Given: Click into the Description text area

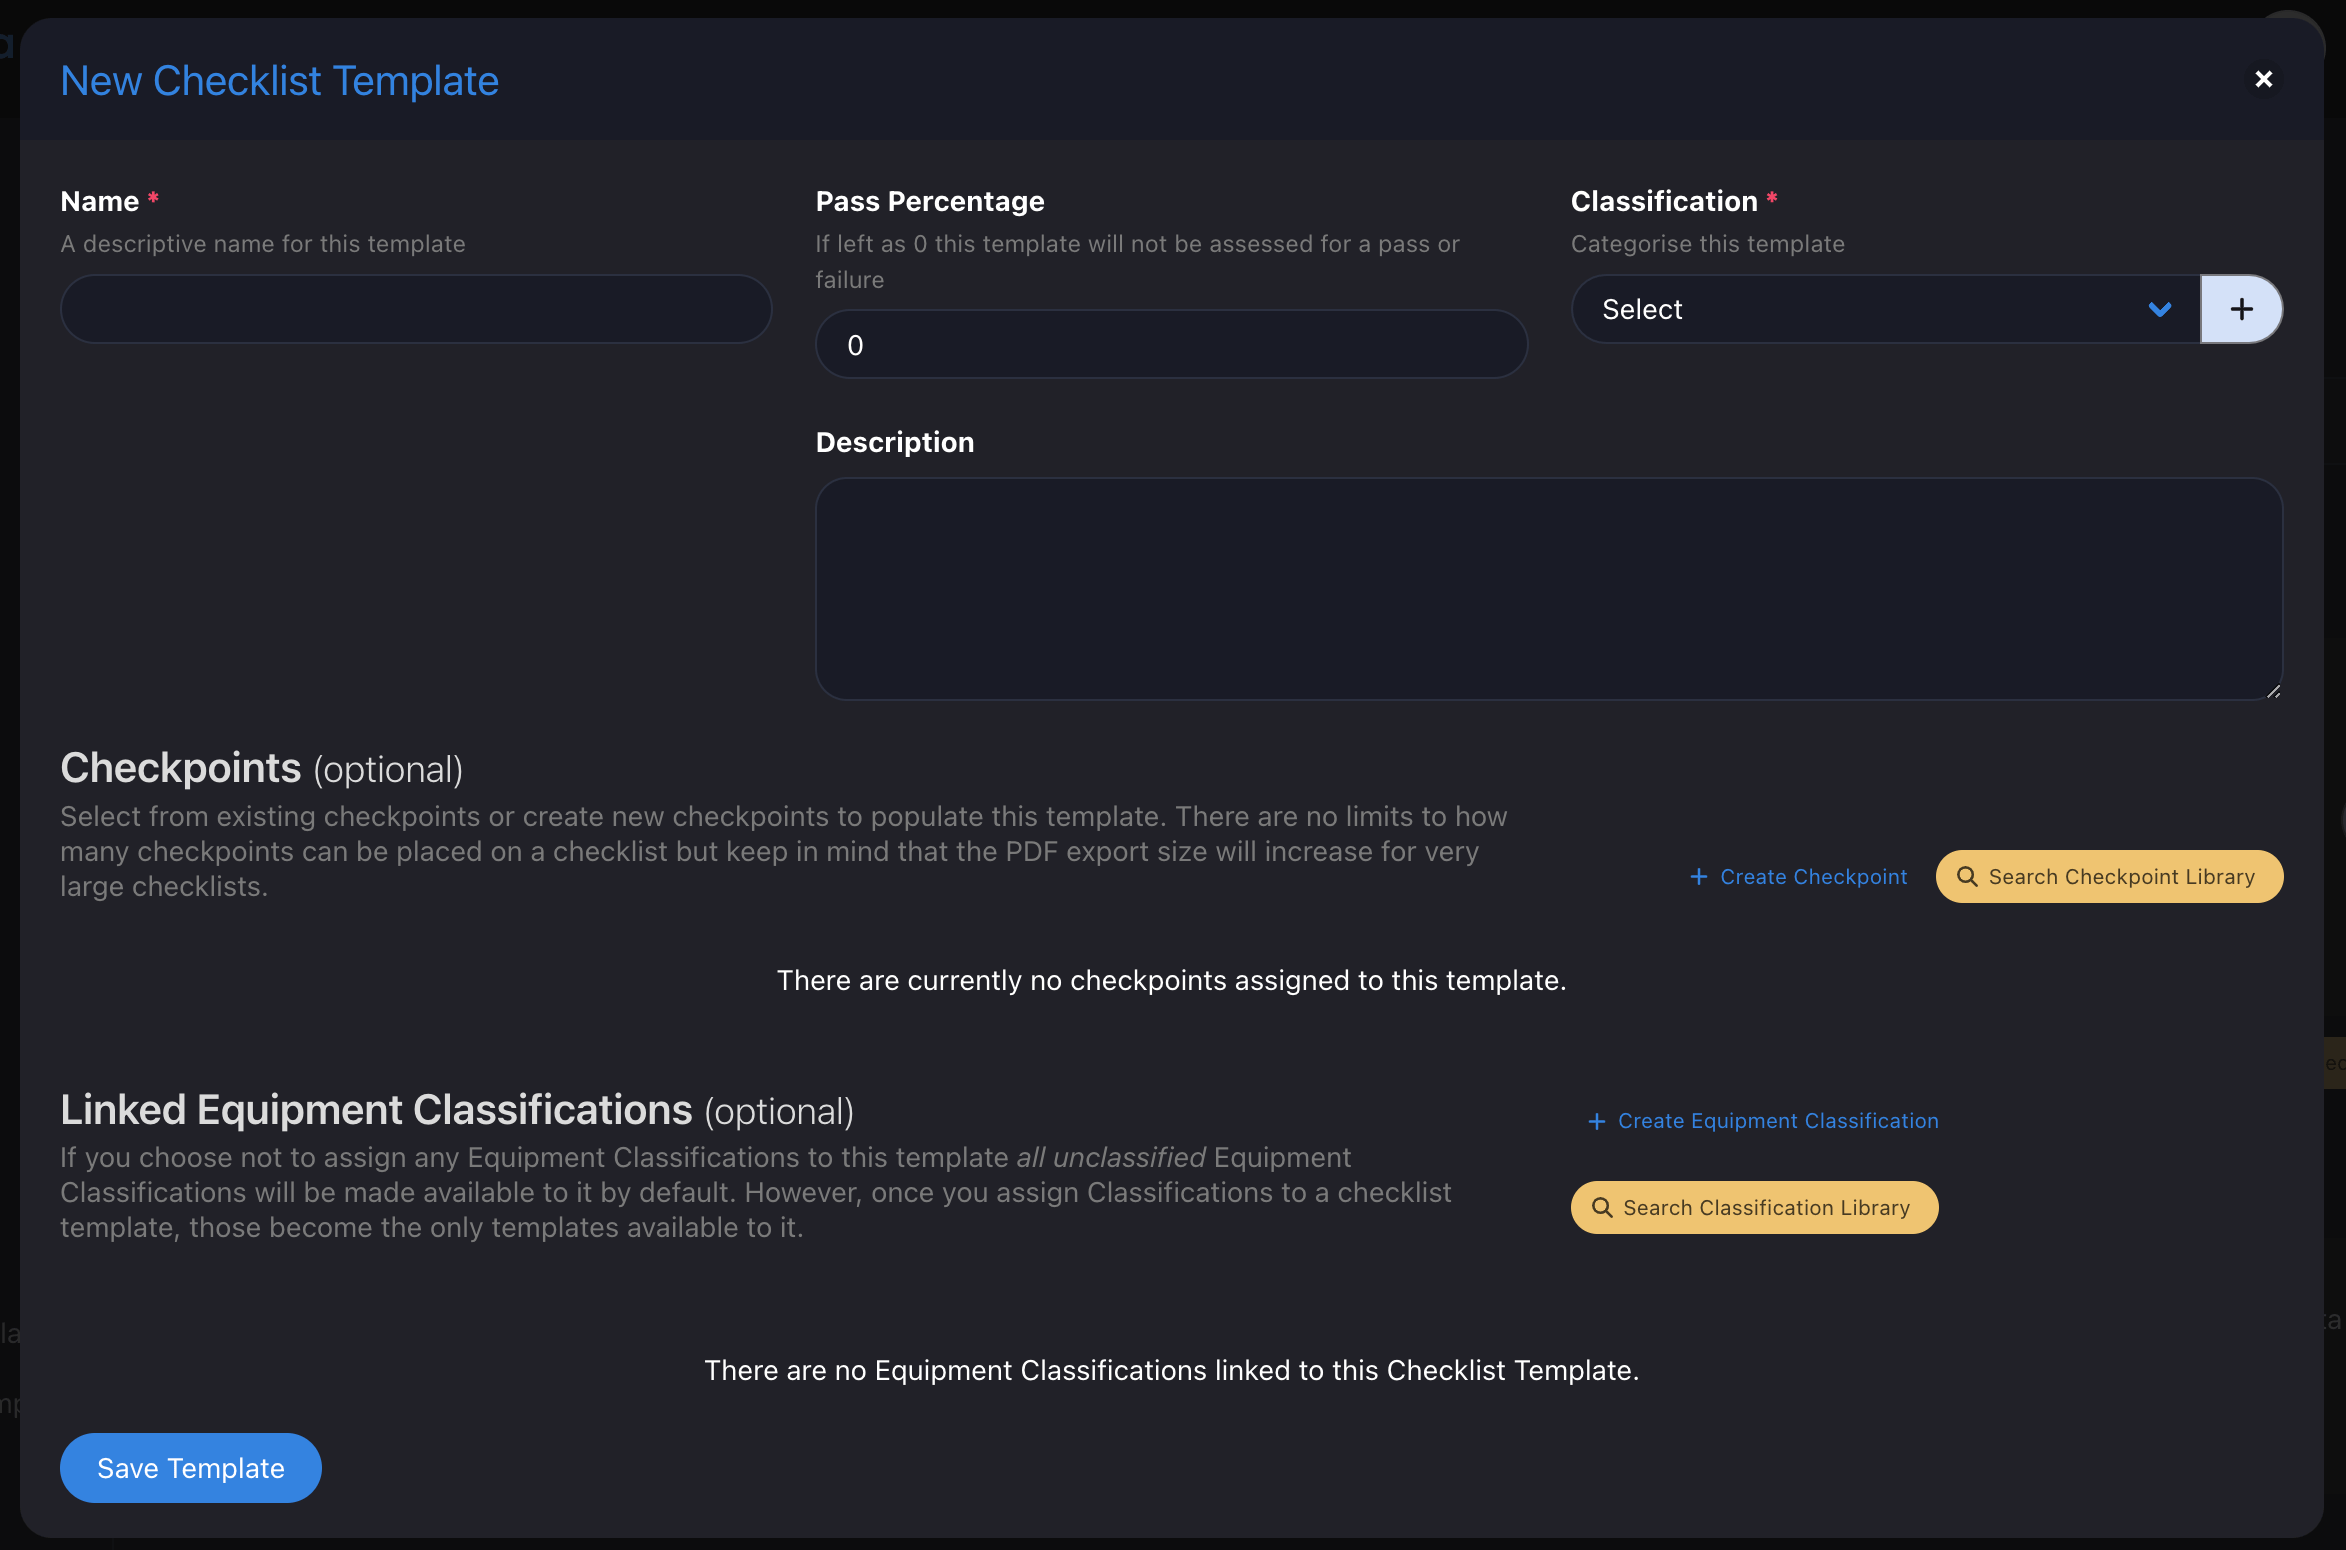Looking at the screenshot, I should [x=1548, y=590].
